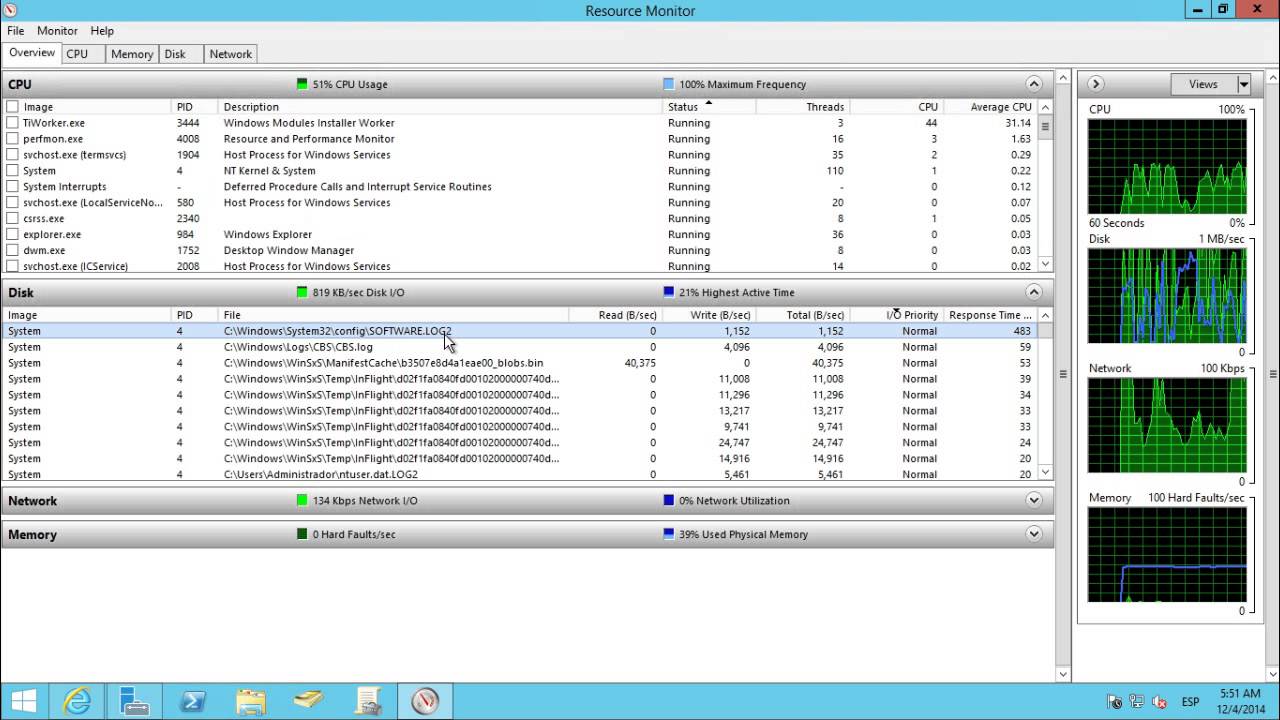Sort disk activity by the File column header

394,315
